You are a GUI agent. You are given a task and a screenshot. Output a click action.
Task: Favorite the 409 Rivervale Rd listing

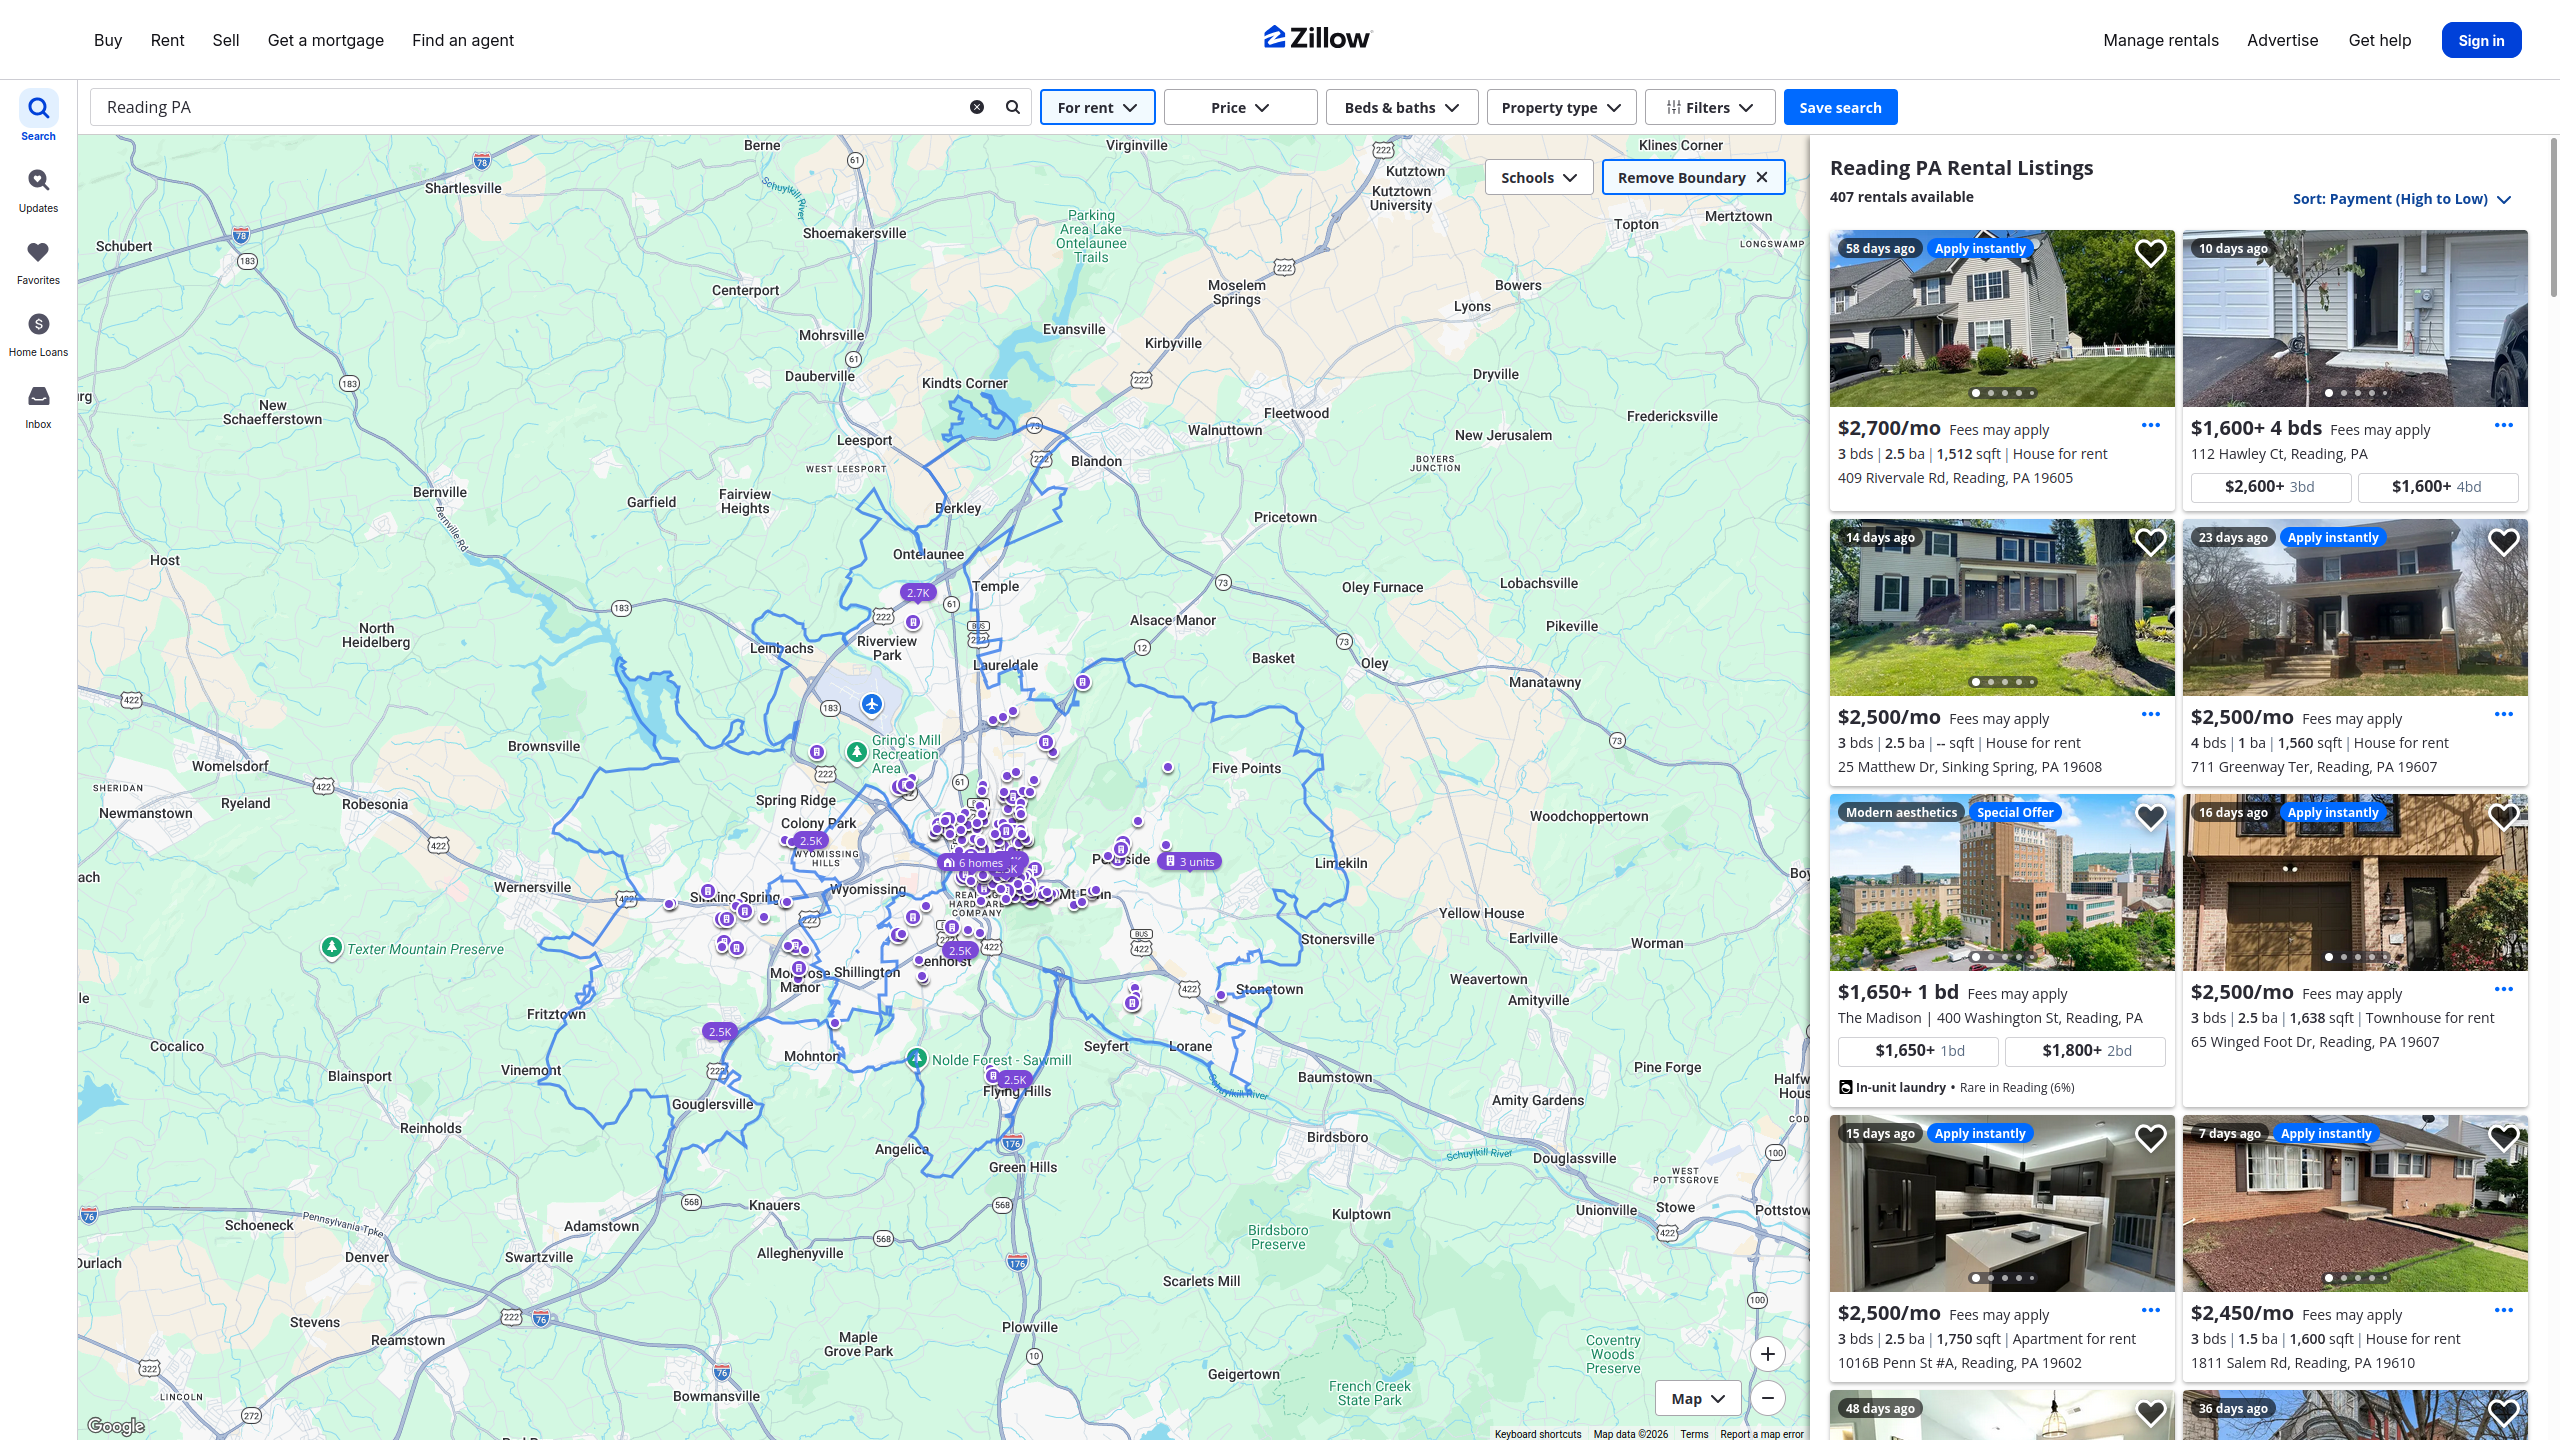point(2150,253)
